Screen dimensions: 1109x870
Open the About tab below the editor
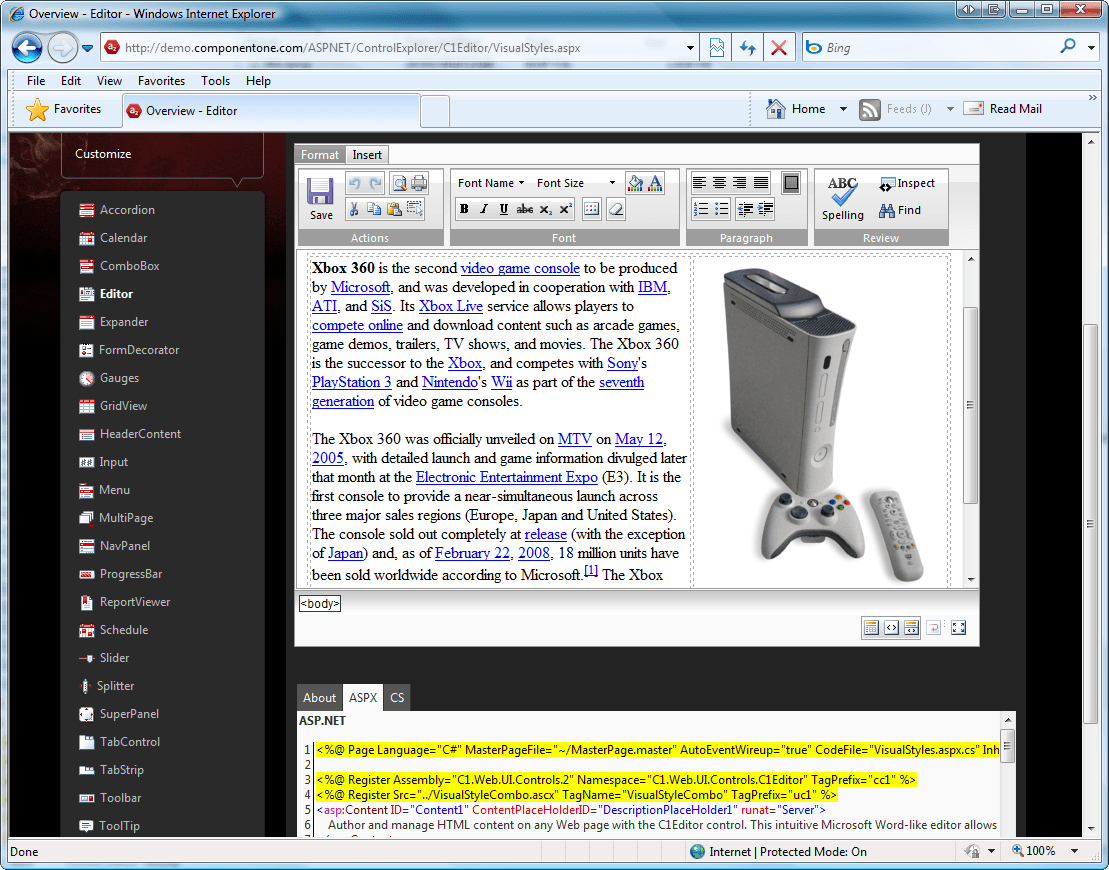[319, 697]
